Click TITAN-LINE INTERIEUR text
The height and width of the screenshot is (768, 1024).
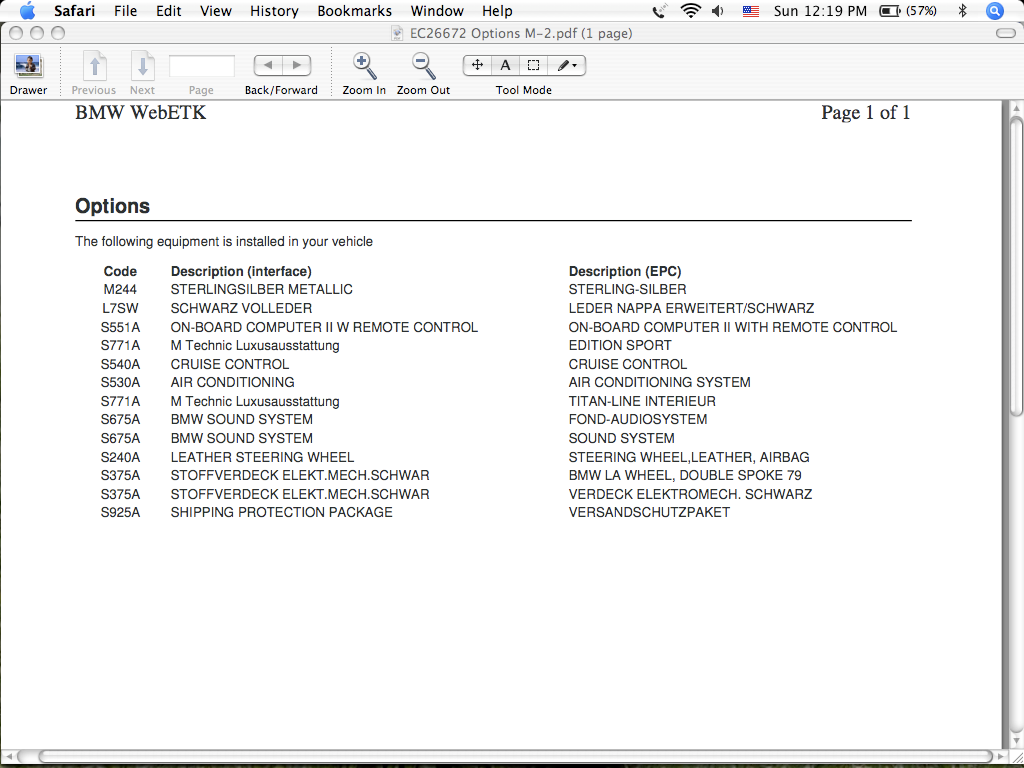click(x=642, y=401)
